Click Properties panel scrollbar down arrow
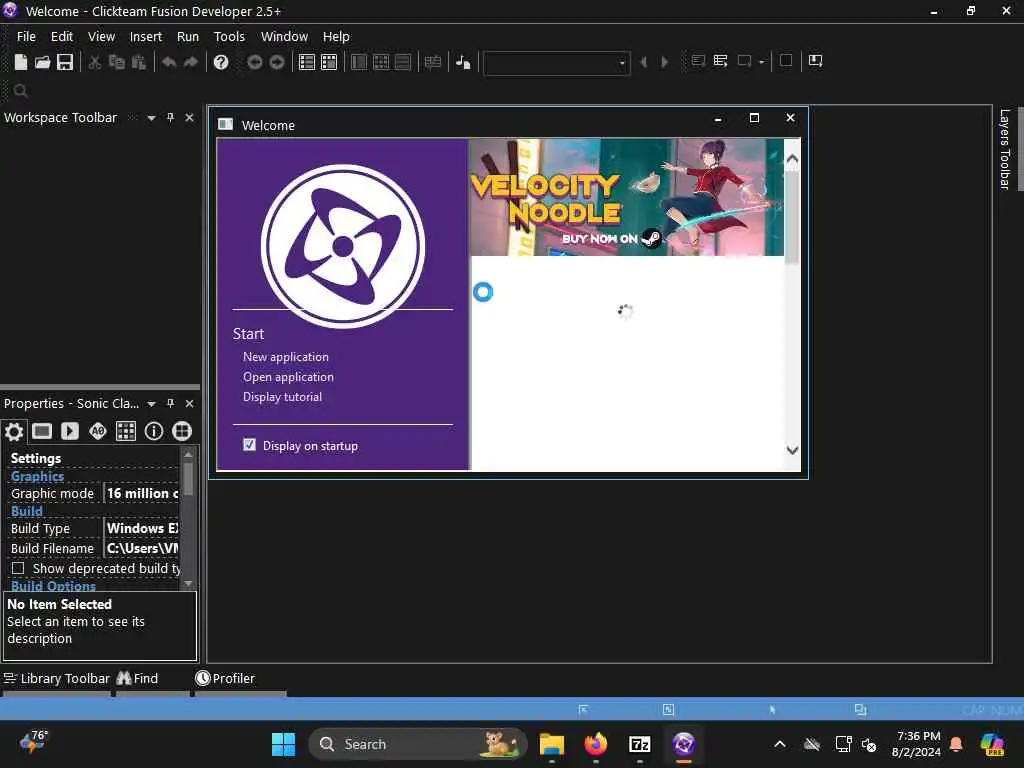This screenshot has width=1024, height=768. [188, 583]
